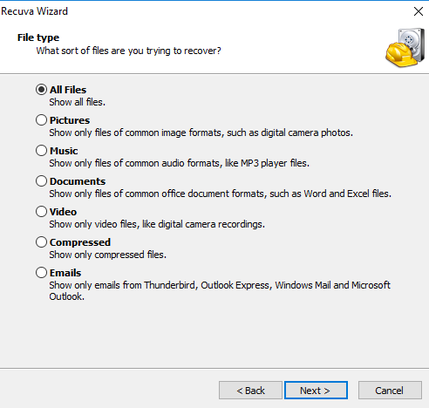The width and height of the screenshot is (429, 408).
Task: Select the Emails radio button
Action: coord(41,273)
